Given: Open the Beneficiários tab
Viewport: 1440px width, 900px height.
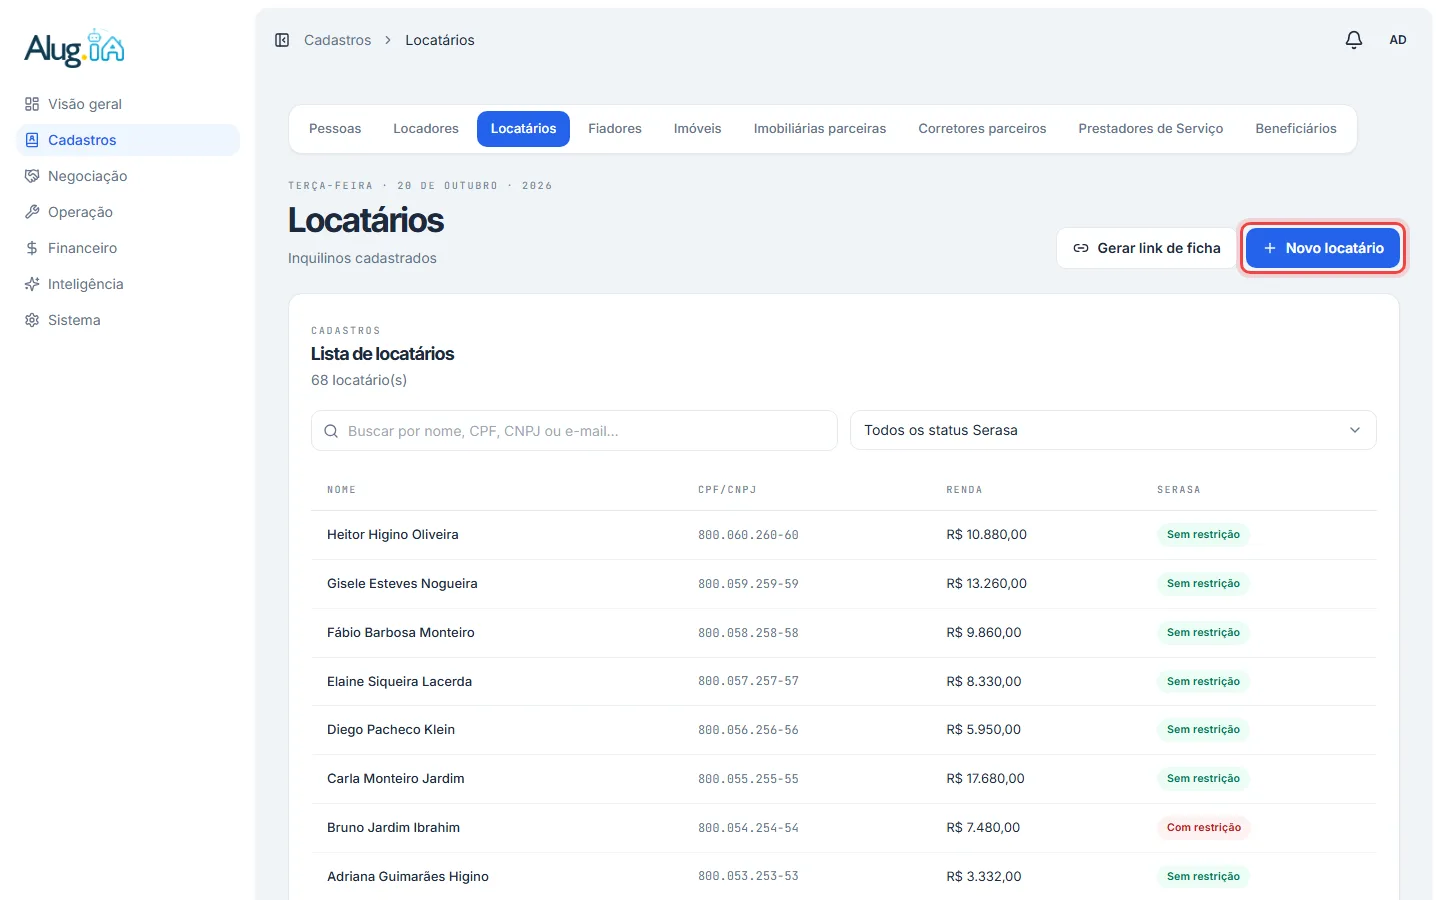Looking at the screenshot, I should [x=1296, y=129].
